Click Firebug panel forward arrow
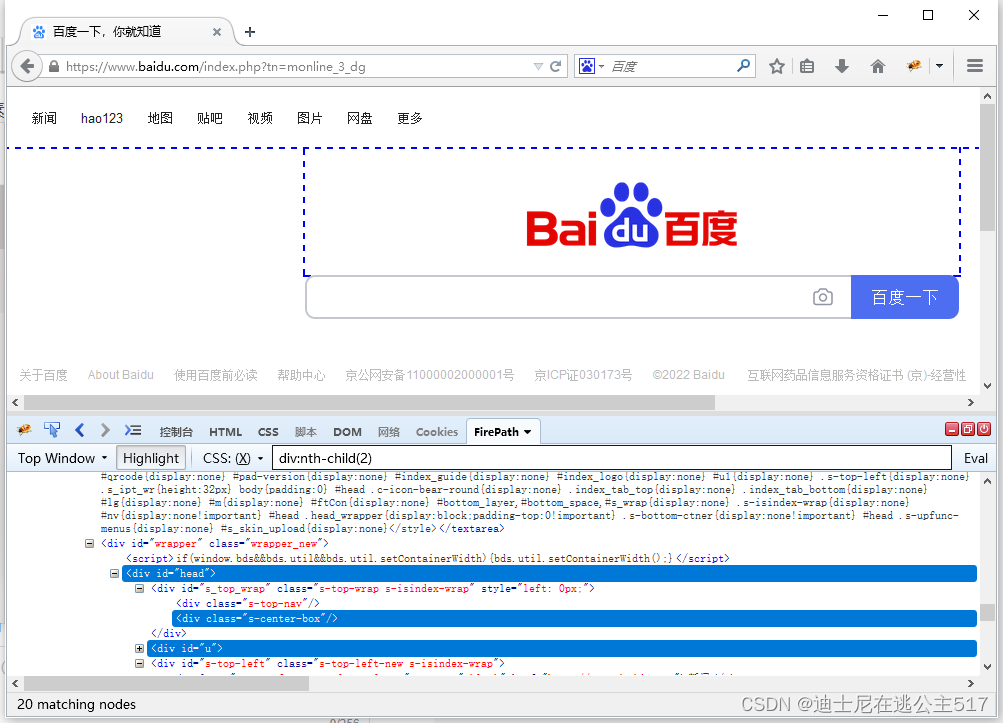Viewport: 1003px width, 723px height. (x=106, y=430)
